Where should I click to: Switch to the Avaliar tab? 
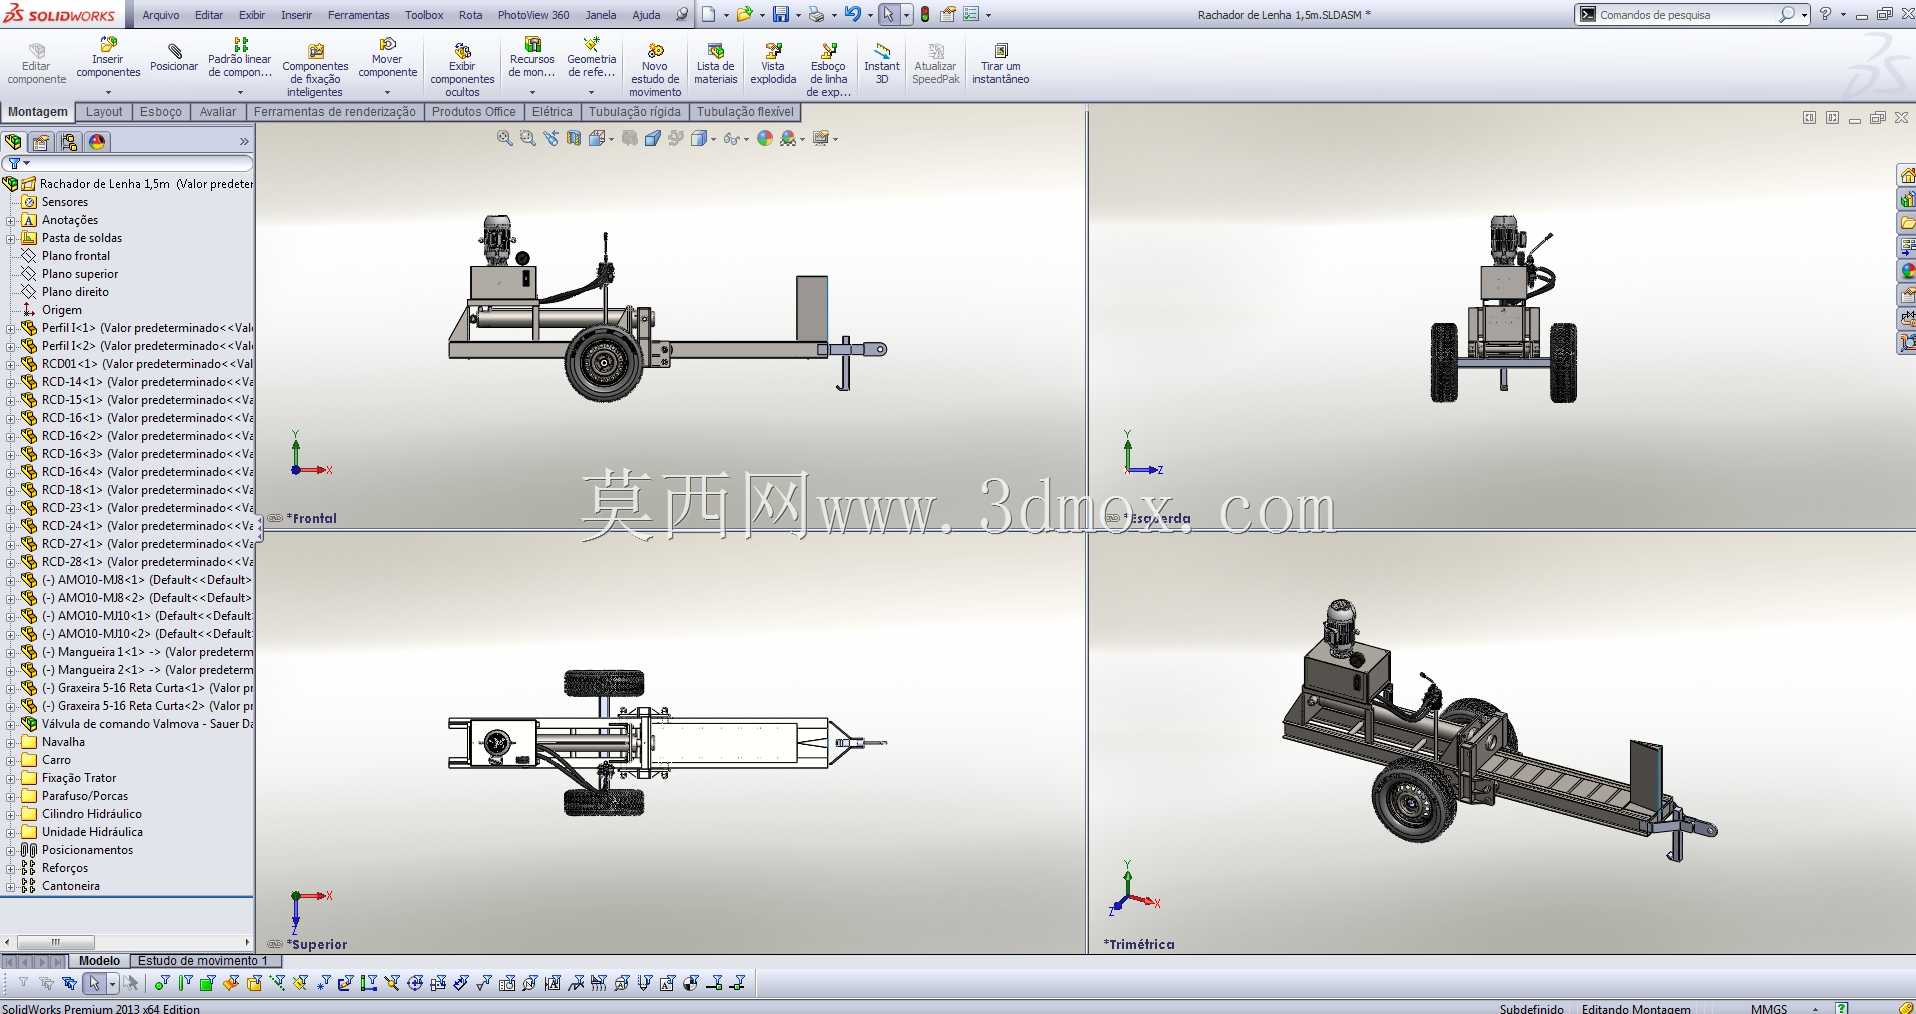[218, 112]
